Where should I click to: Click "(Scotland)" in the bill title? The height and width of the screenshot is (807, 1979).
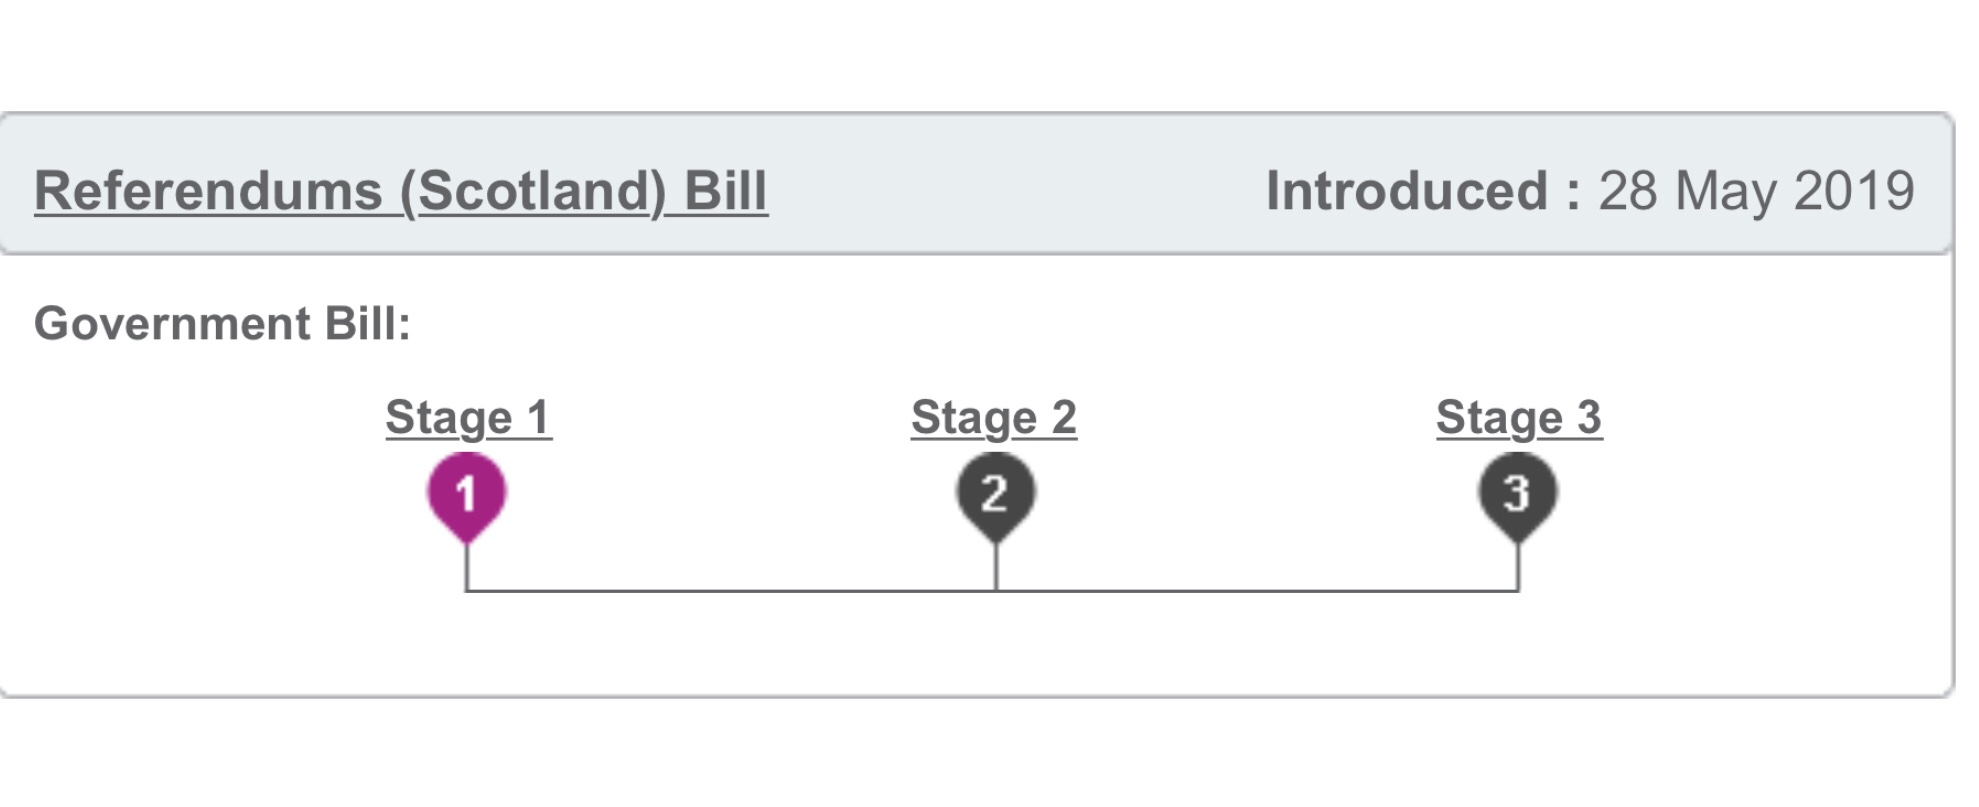pyautogui.click(x=533, y=191)
